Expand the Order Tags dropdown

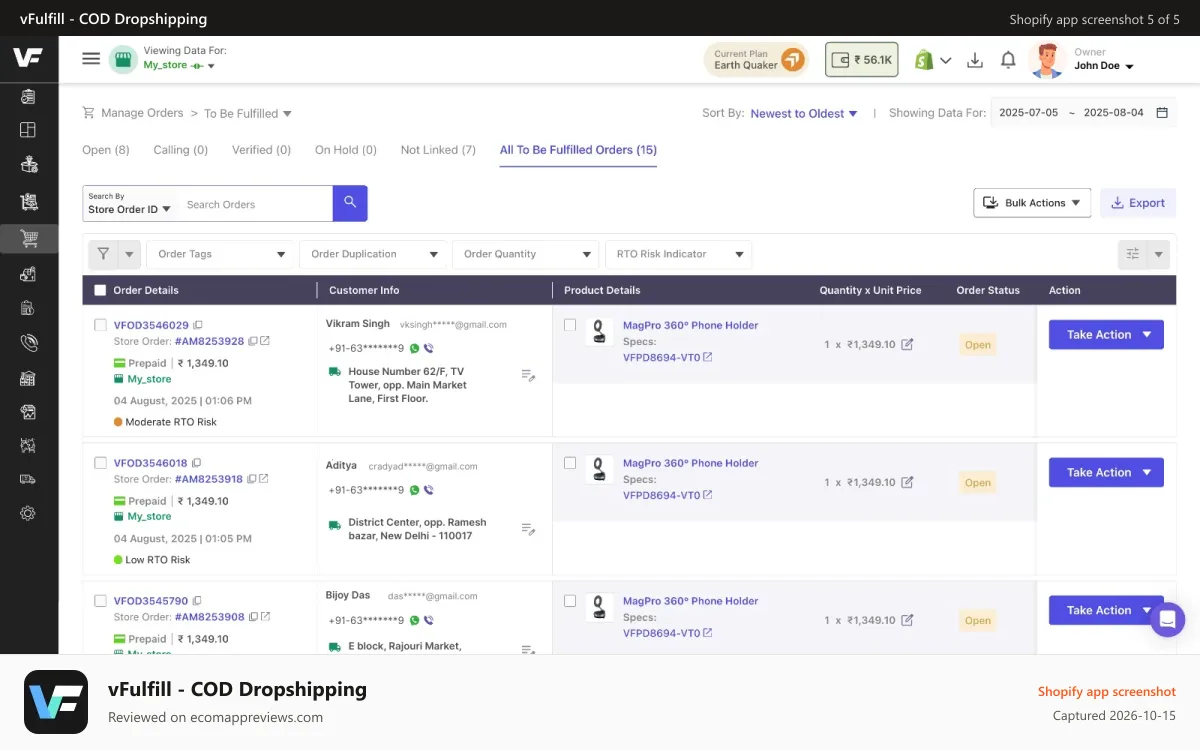(221, 254)
